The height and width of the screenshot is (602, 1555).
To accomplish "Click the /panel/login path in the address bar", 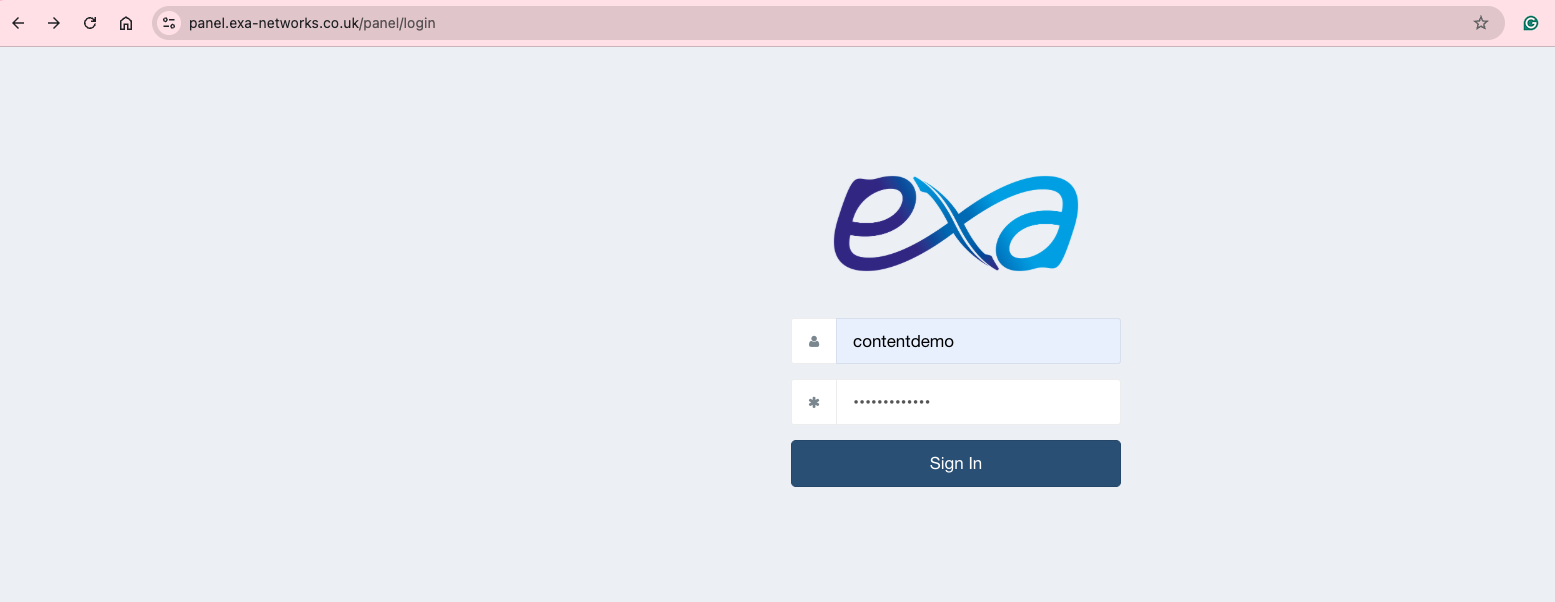I will 398,23.
